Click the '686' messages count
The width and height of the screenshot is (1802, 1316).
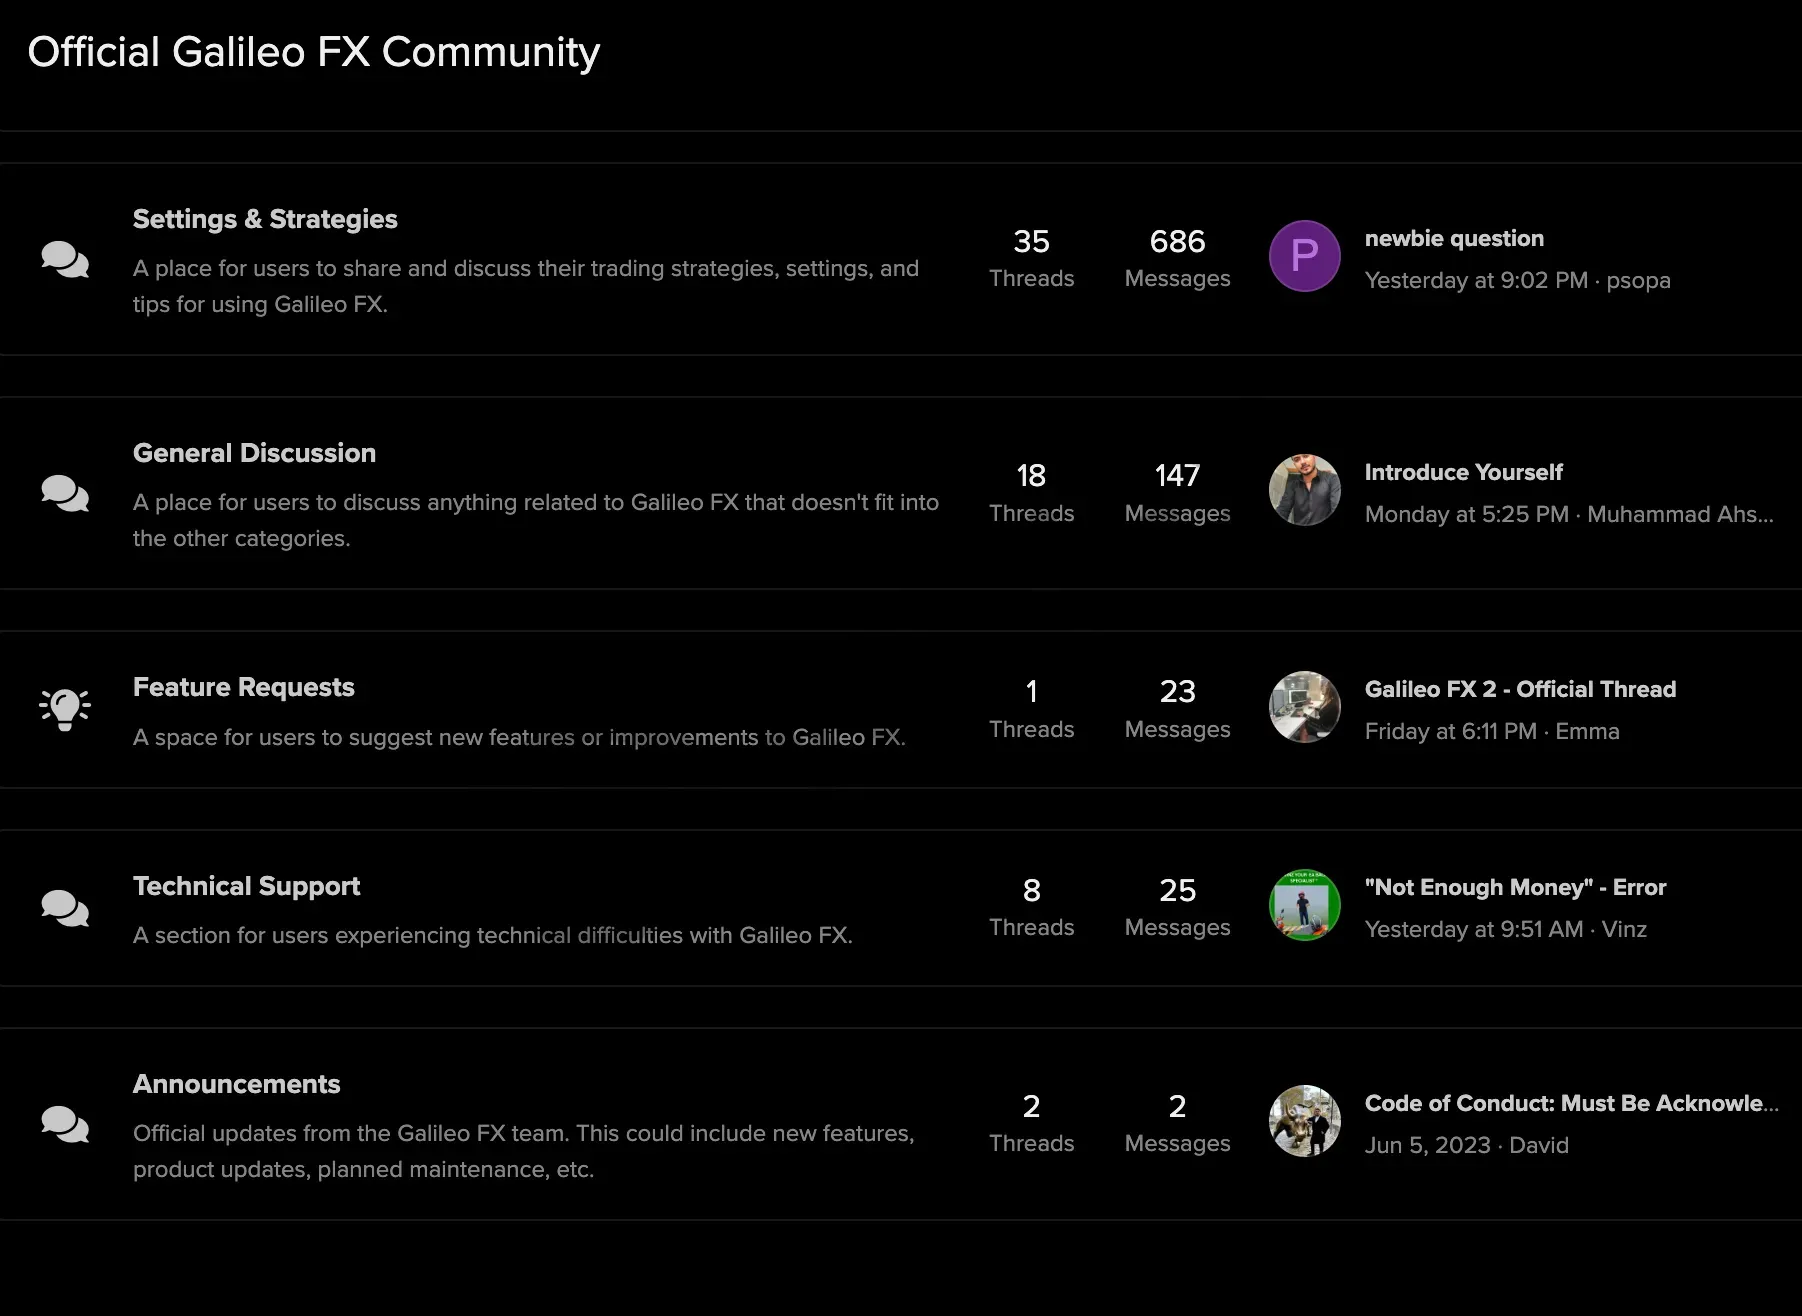(1177, 241)
